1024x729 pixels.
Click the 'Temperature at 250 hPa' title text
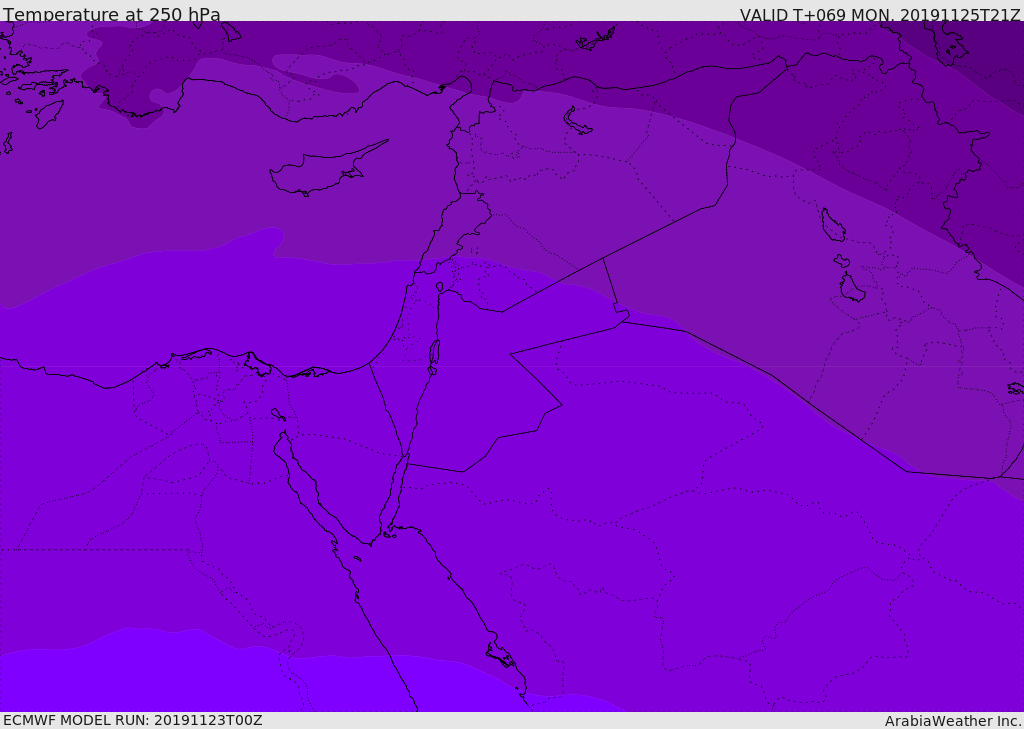[x=112, y=14]
